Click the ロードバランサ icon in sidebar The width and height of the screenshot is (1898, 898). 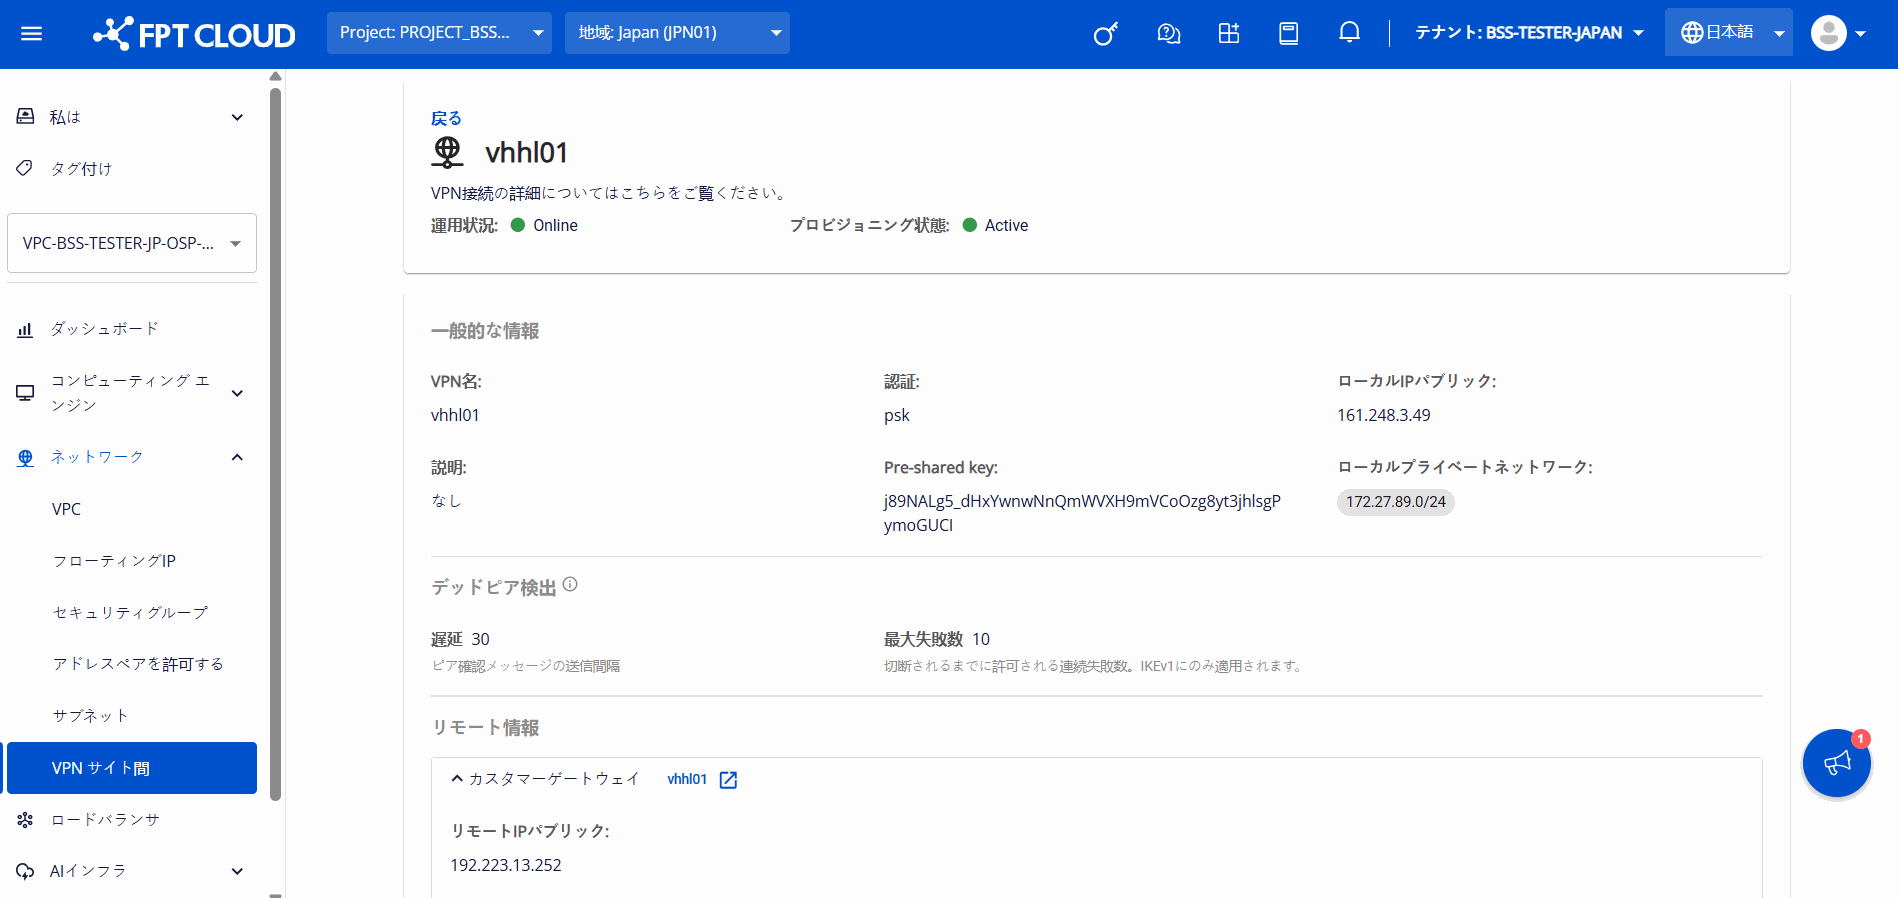pyautogui.click(x=25, y=820)
